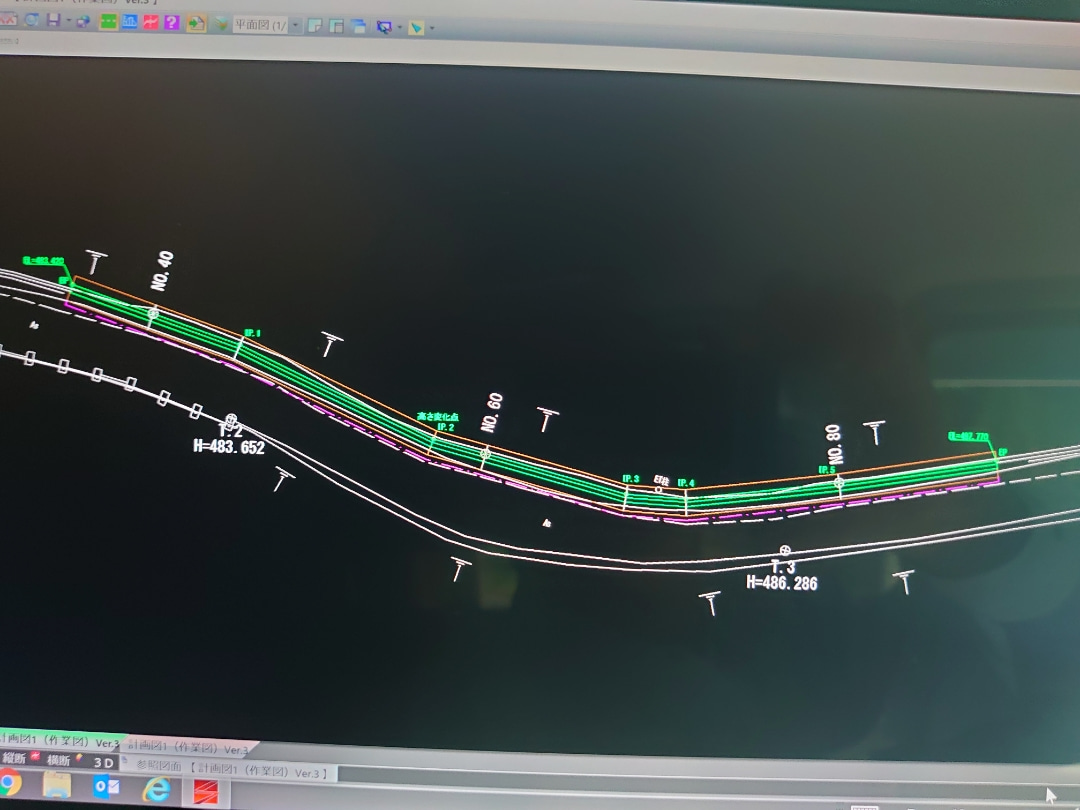Open File Explorer from the taskbar
The height and width of the screenshot is (810, 1080).
[x=57, y=786]
